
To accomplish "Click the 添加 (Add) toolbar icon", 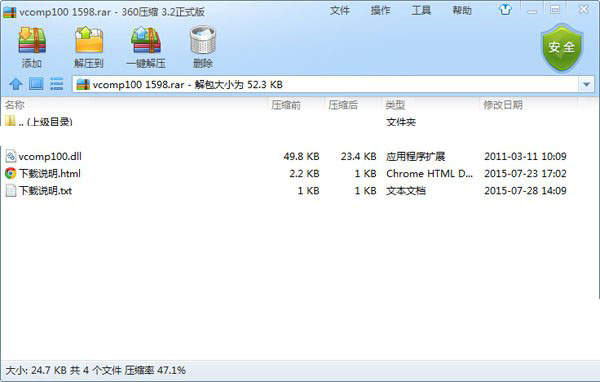I will 32,40.
